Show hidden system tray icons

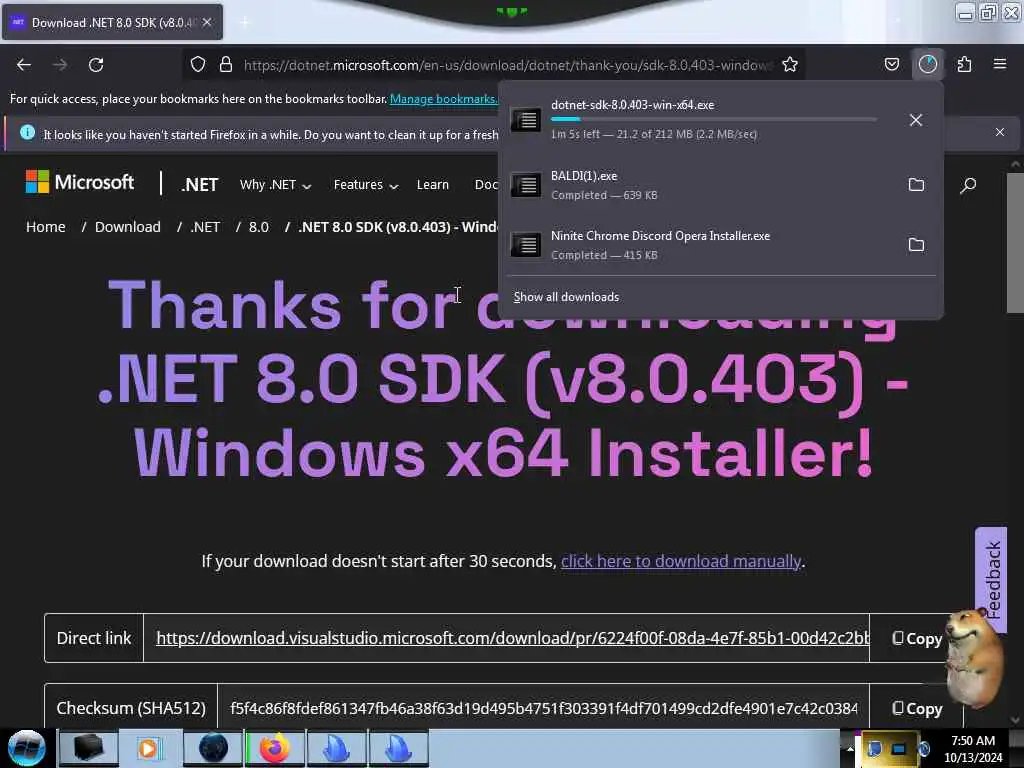click(x=850, y=748)
